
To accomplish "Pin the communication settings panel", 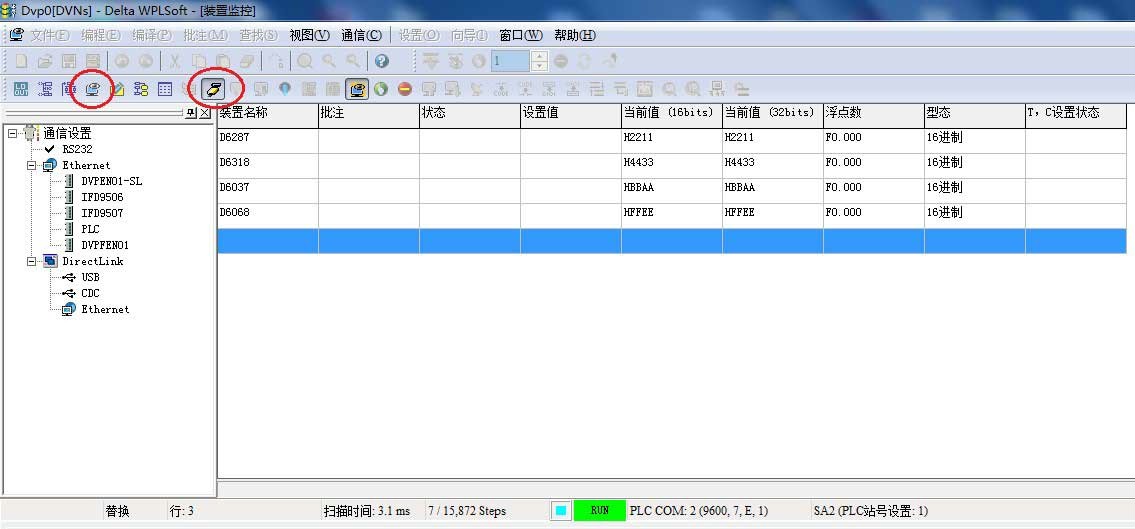I will point(191,113).
